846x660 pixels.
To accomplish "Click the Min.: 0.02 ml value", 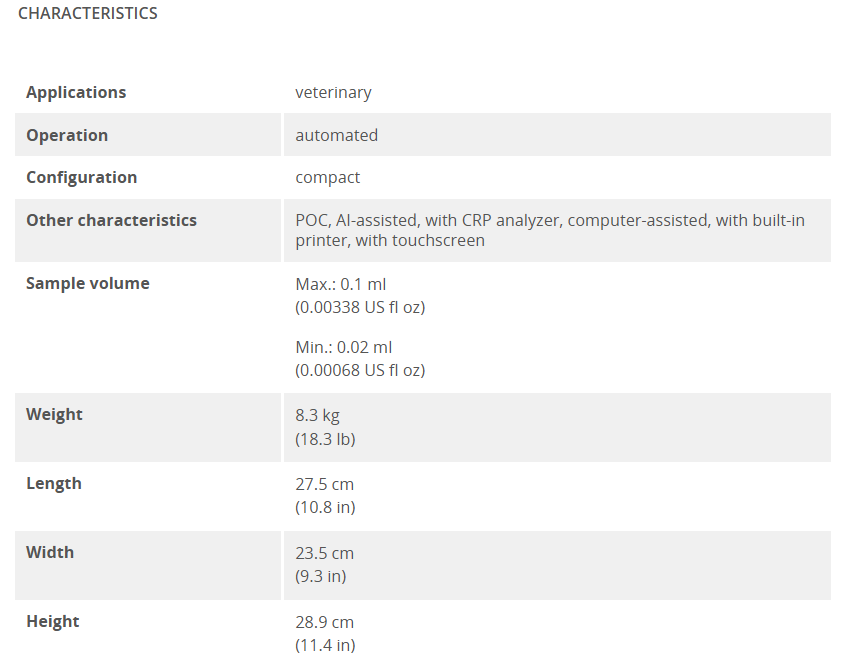I will 344,348.
